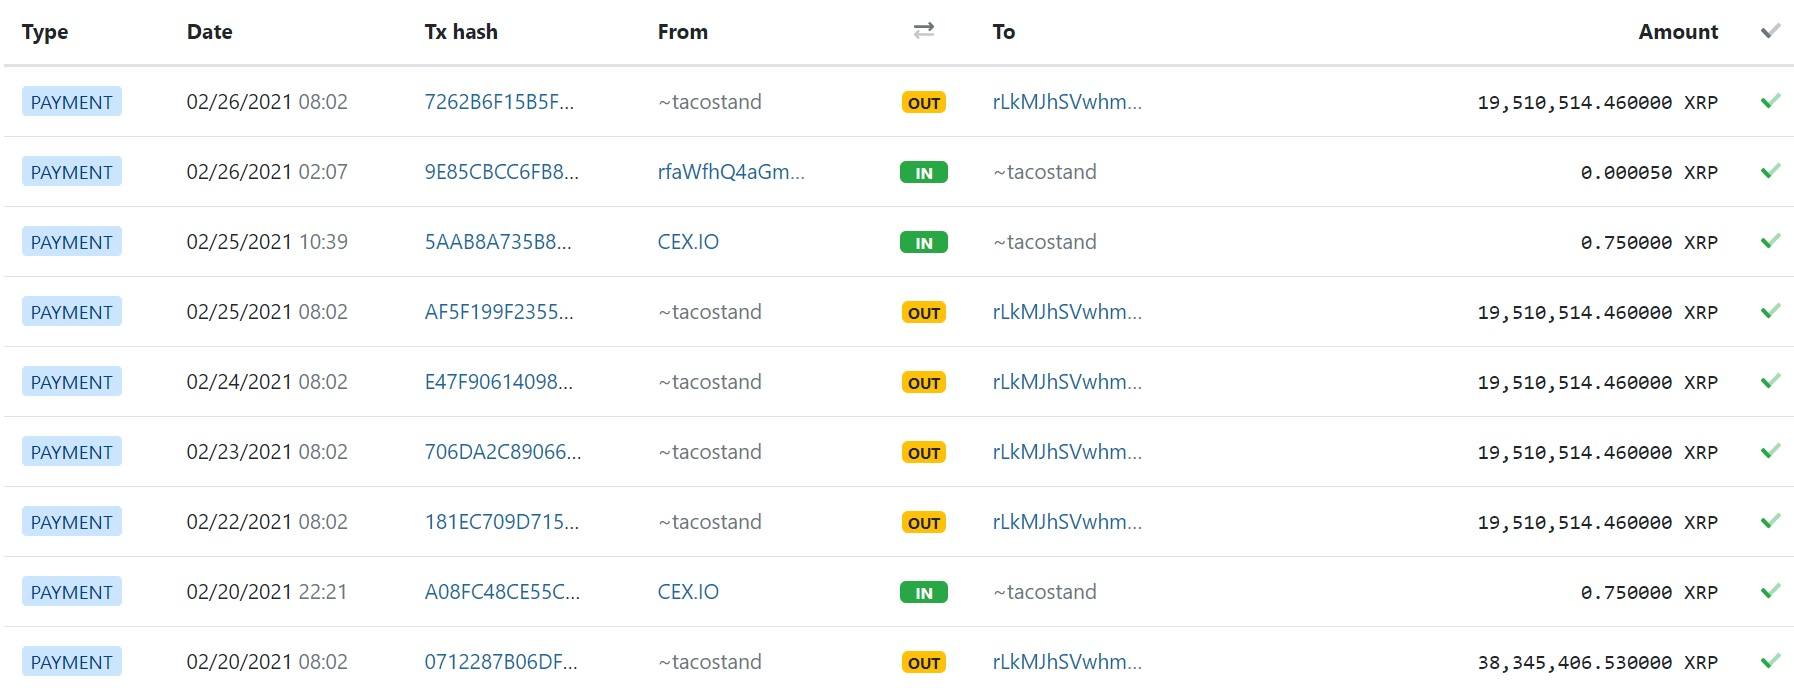The height and width of the screenshot is (688, 1794).
Task: Click the gray checkmark header icon
Action: coord(1770,31)
